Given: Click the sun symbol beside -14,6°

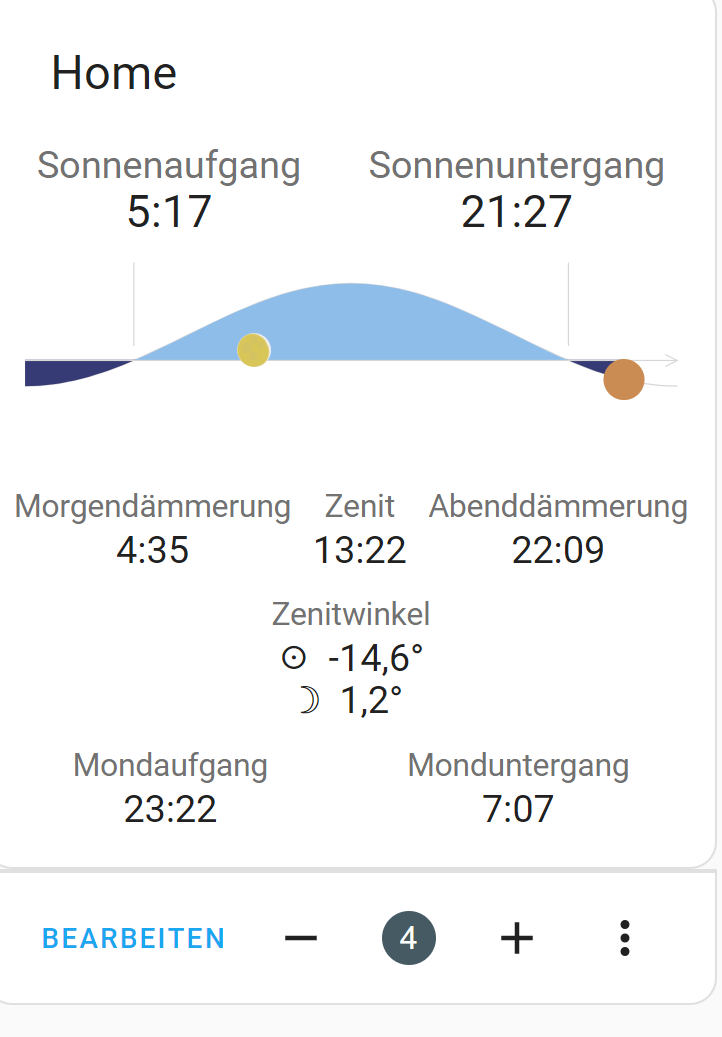Looking at the screenshot, I should point(294,657).
